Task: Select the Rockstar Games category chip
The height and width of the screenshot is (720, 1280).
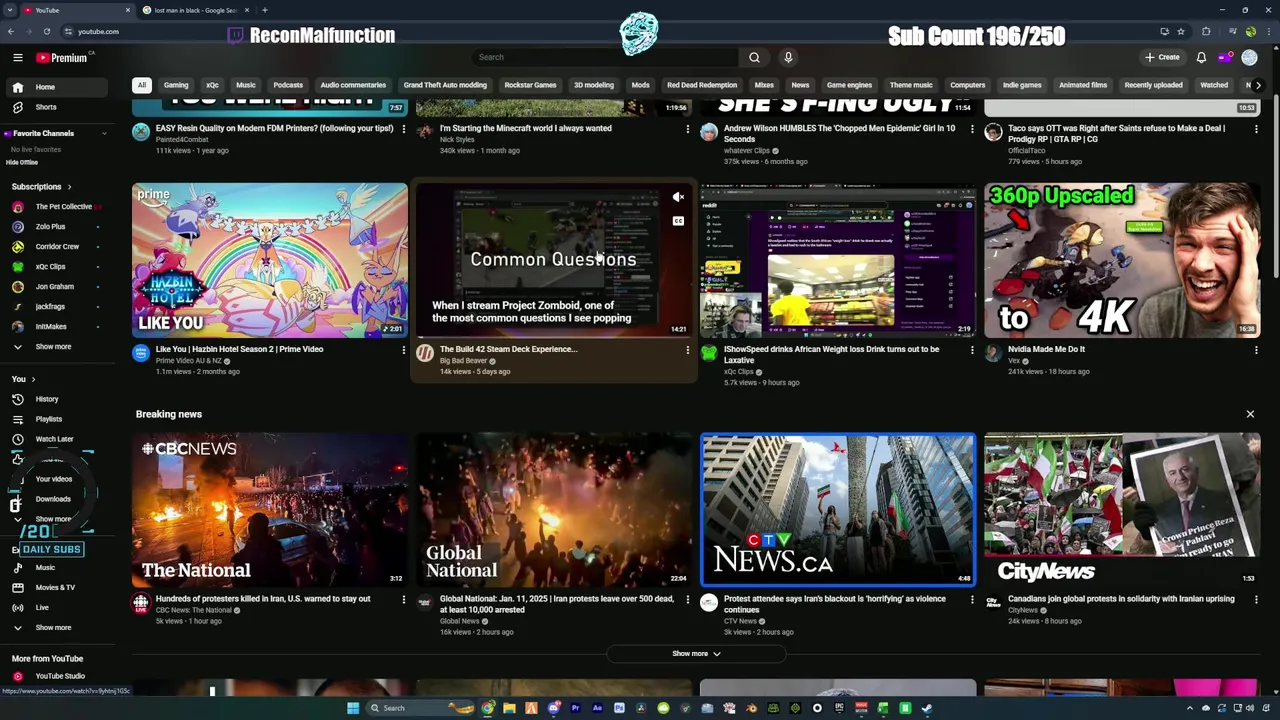Action: tap(530, 85)
